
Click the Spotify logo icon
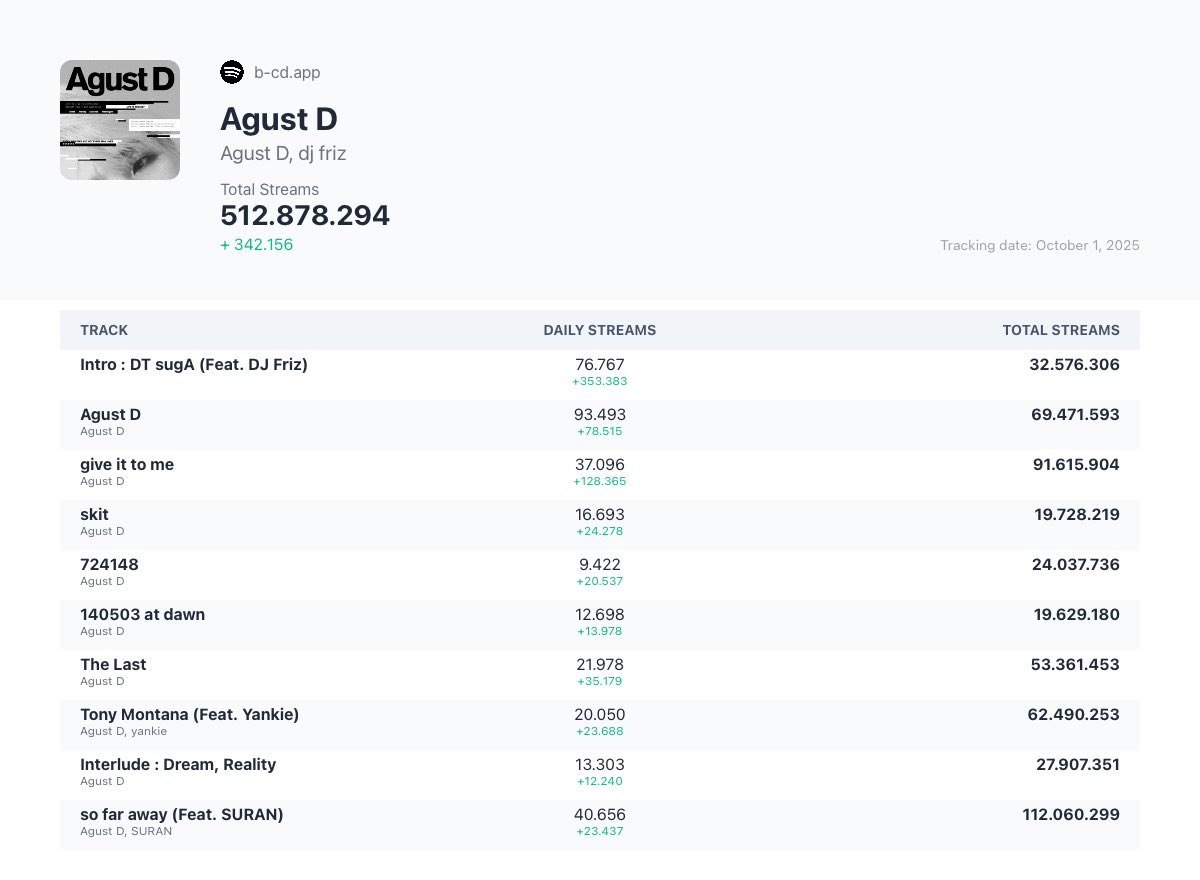click(x=232, y=72)
